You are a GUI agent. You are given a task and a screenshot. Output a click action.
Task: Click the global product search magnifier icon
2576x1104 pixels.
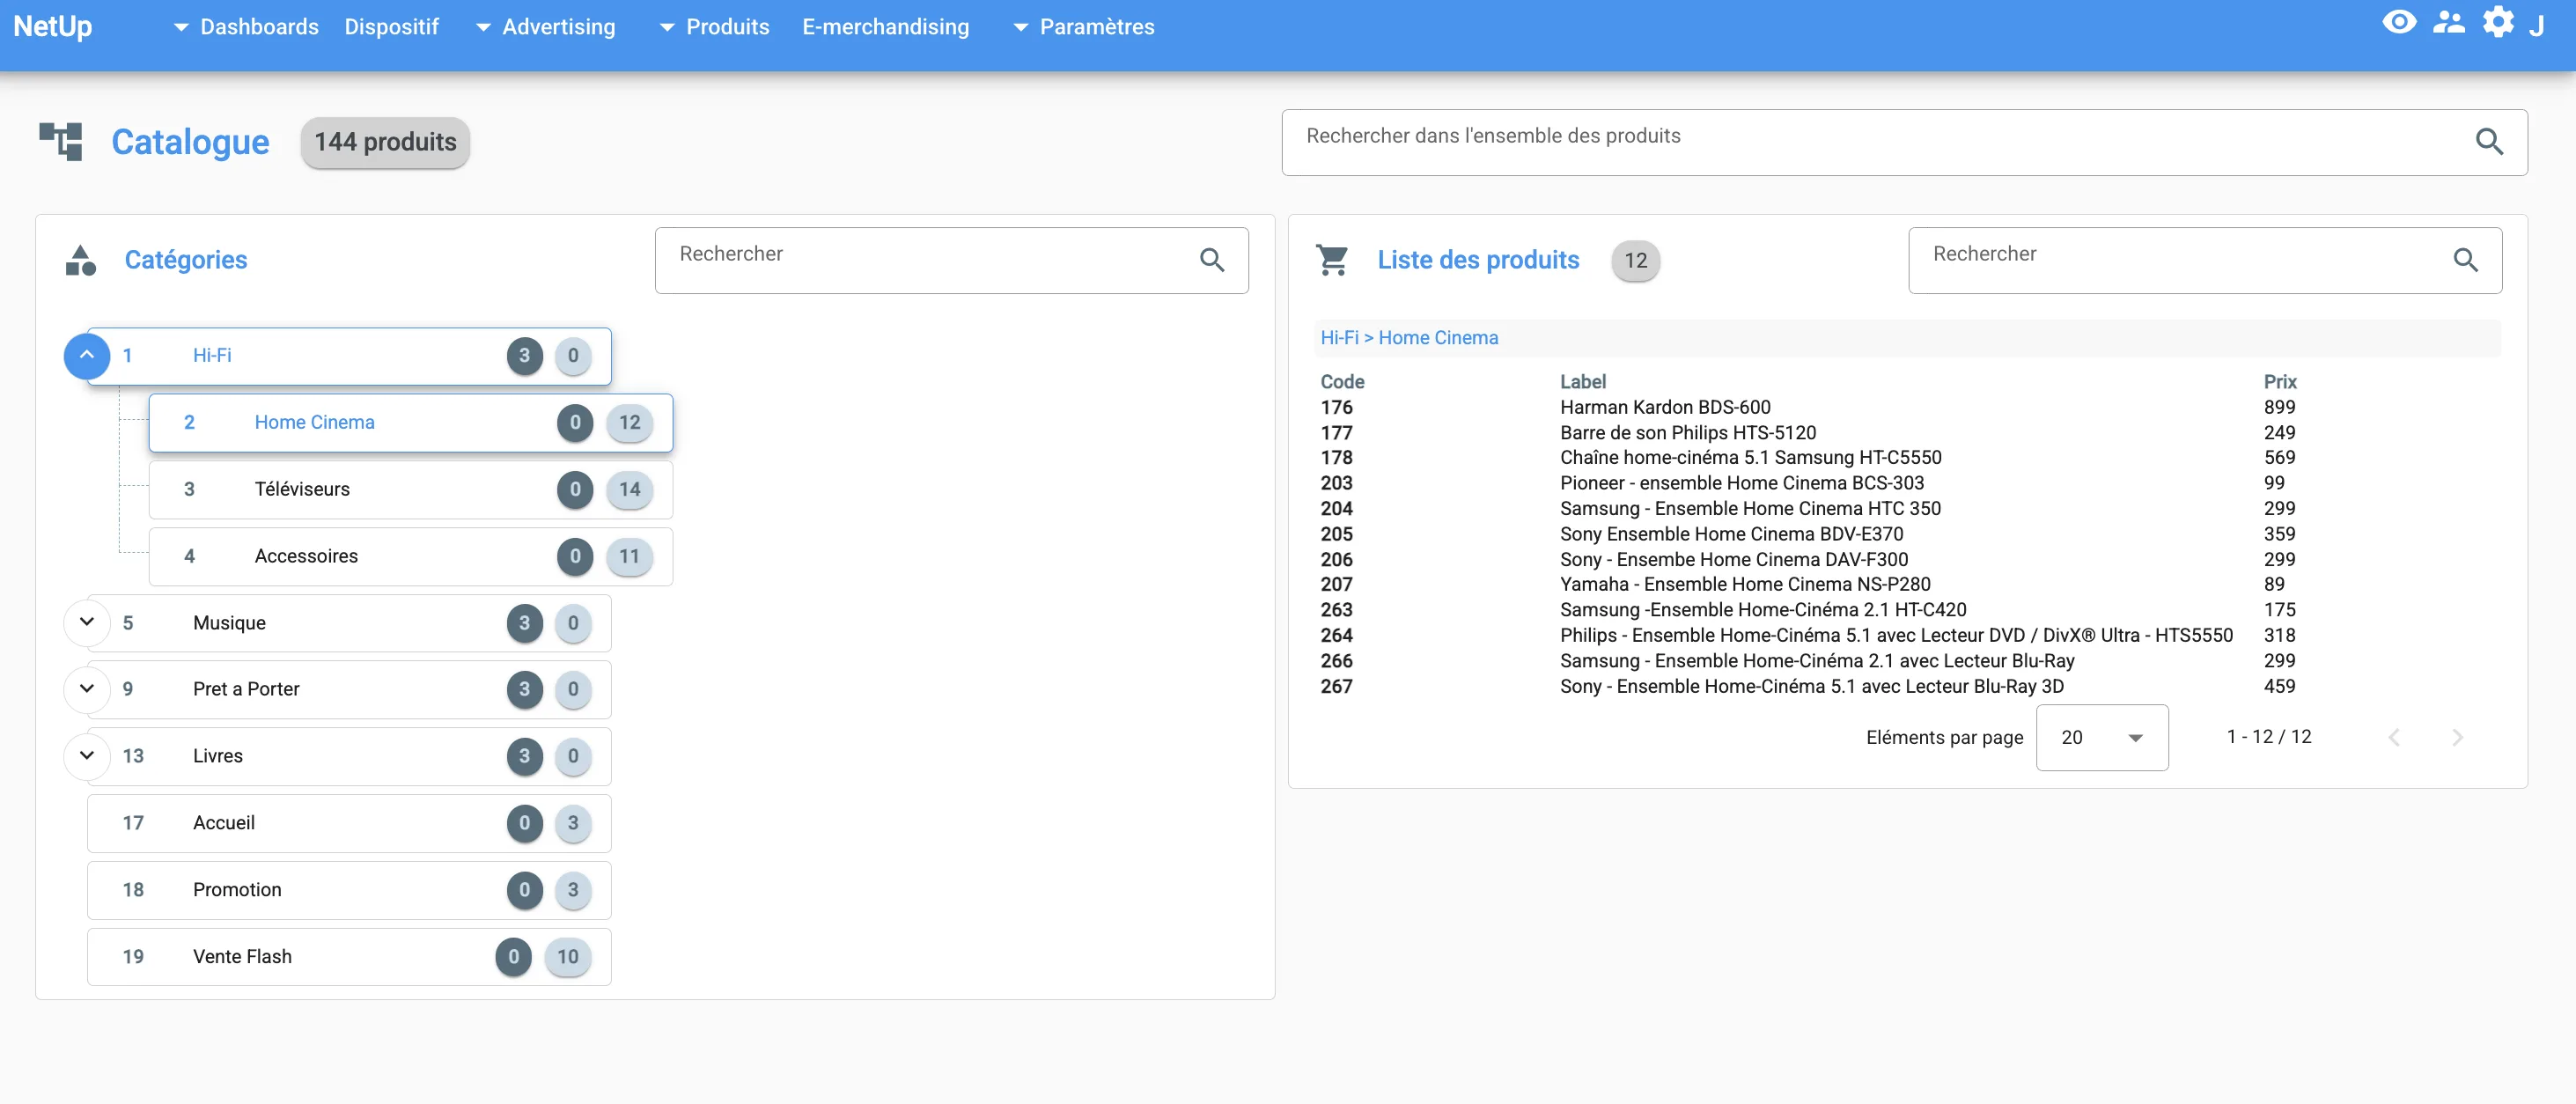pos(2489,142)
